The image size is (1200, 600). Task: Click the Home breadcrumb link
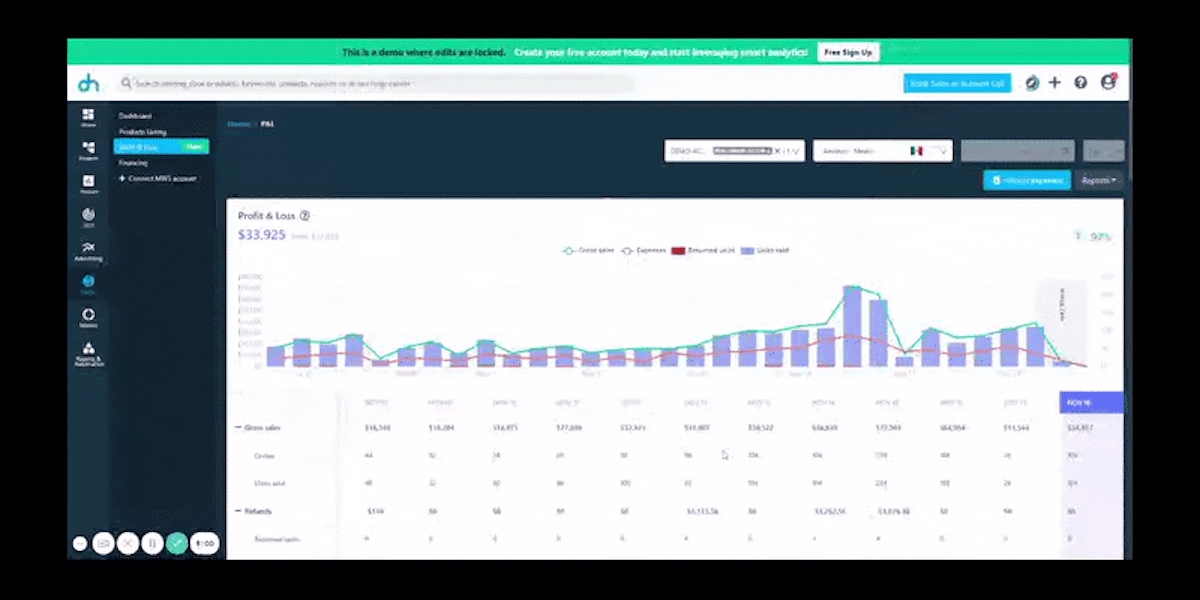click(238, 124)
